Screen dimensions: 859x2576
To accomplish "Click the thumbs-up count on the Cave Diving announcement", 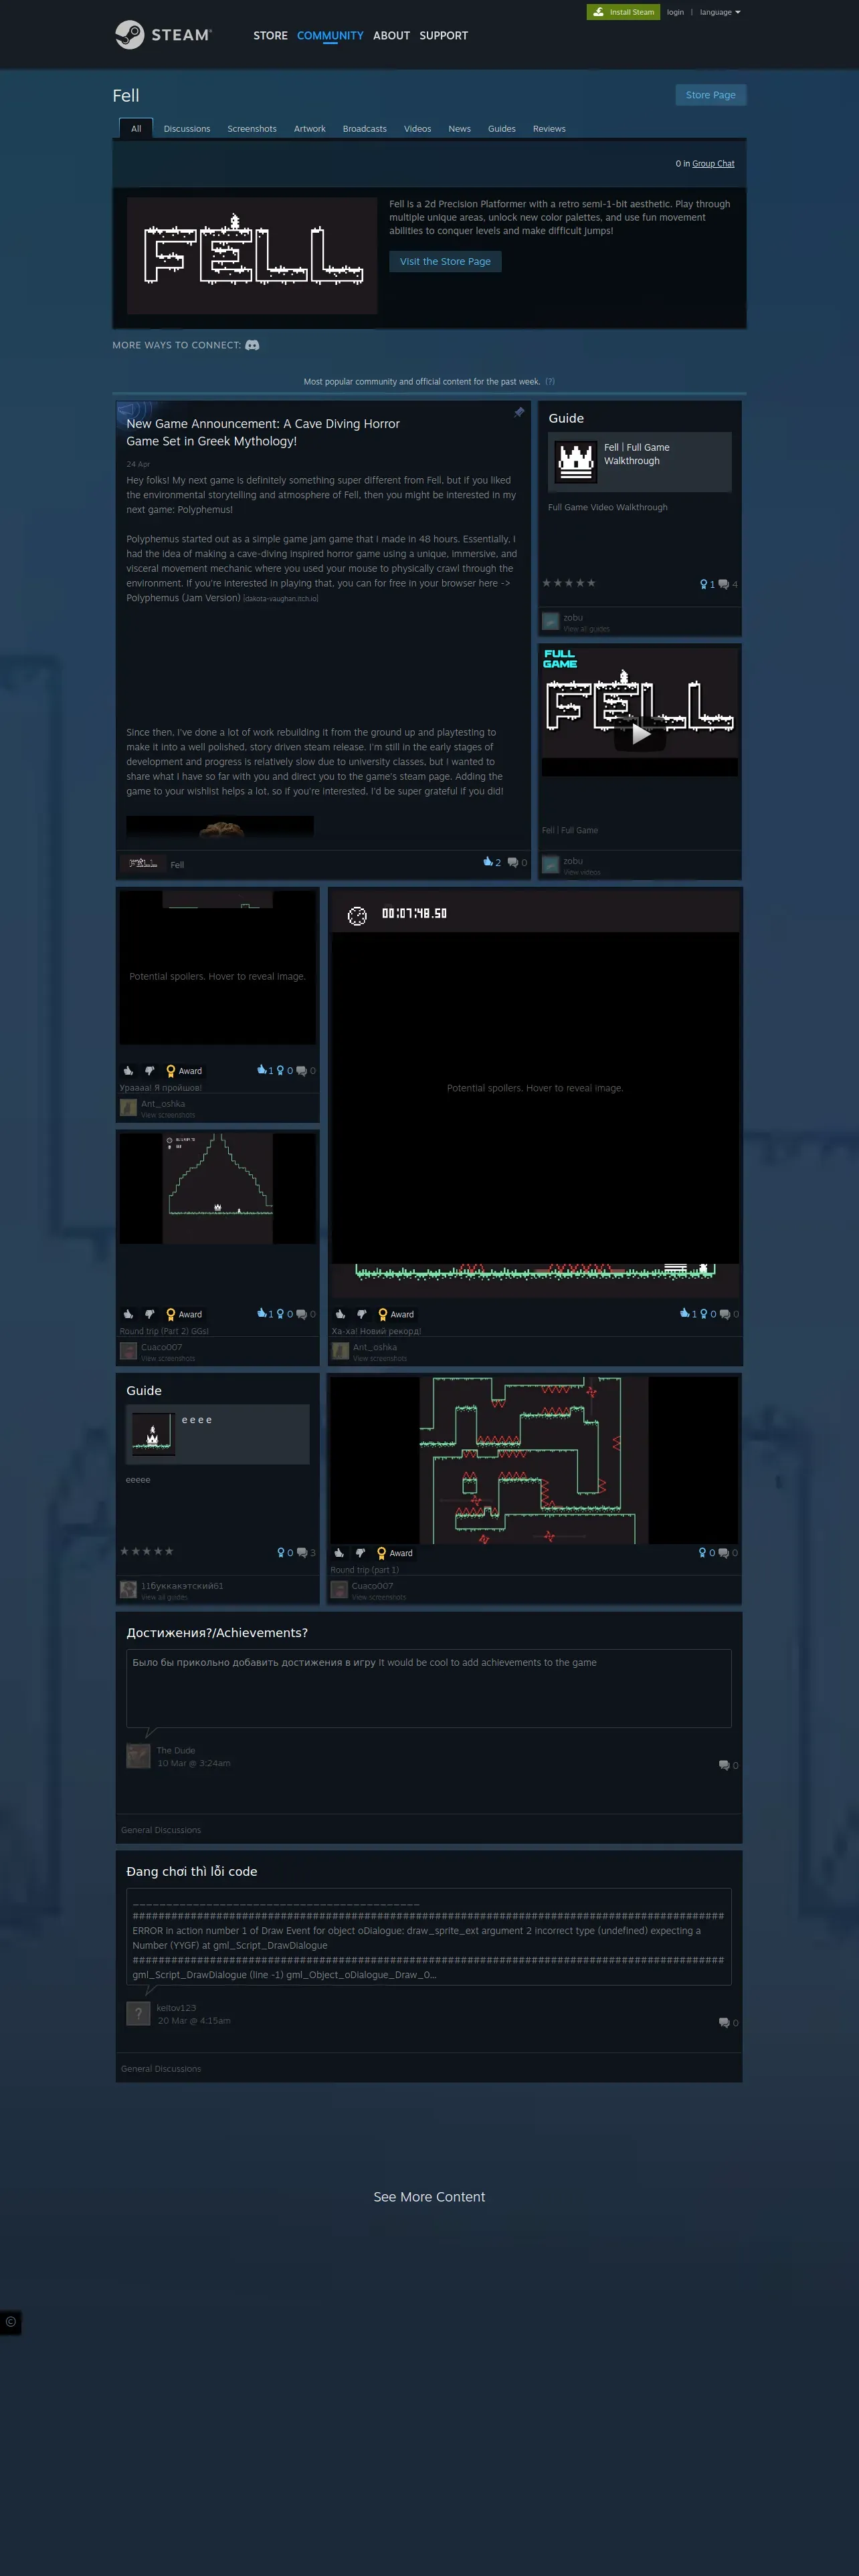I will (x=492, y=862).
